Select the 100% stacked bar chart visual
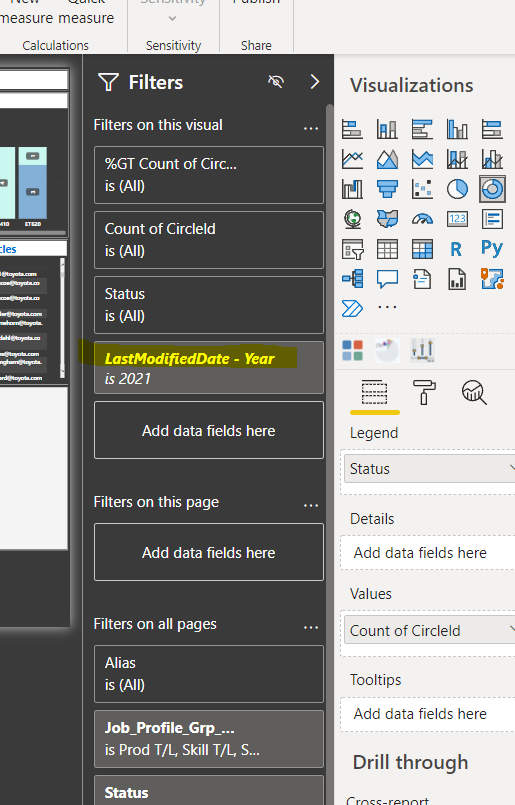The height and width of the screenshot is (805, 515). 492,129
